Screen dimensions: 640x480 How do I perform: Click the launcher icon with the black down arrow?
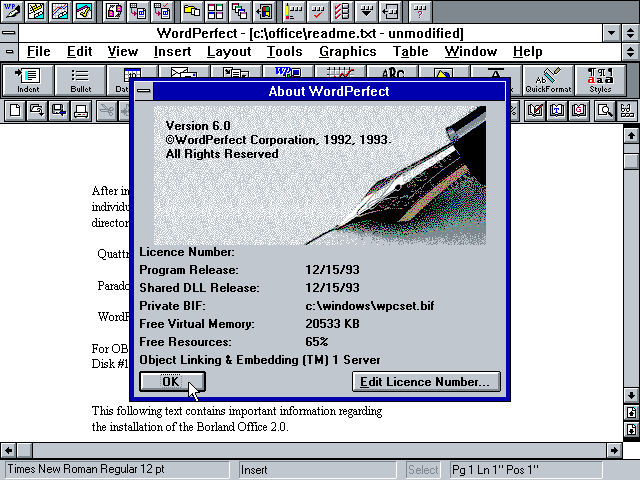pos(366,11)
